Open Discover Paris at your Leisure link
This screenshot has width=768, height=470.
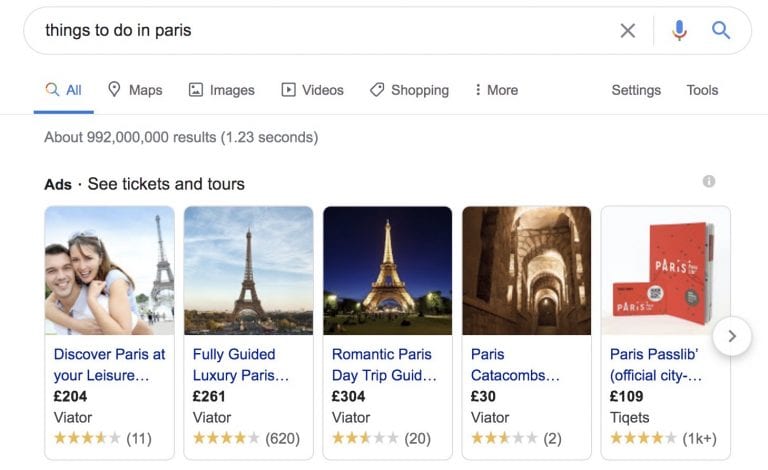109,365
